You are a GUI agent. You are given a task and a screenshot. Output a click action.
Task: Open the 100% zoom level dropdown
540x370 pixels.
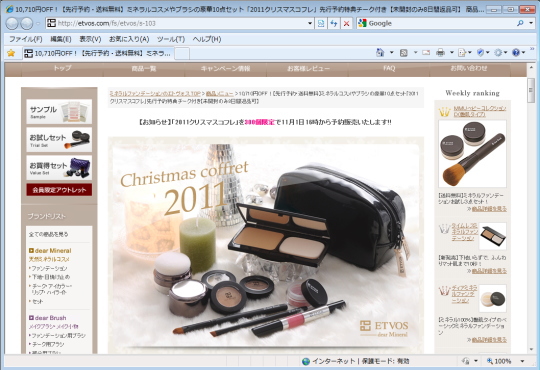522,361
